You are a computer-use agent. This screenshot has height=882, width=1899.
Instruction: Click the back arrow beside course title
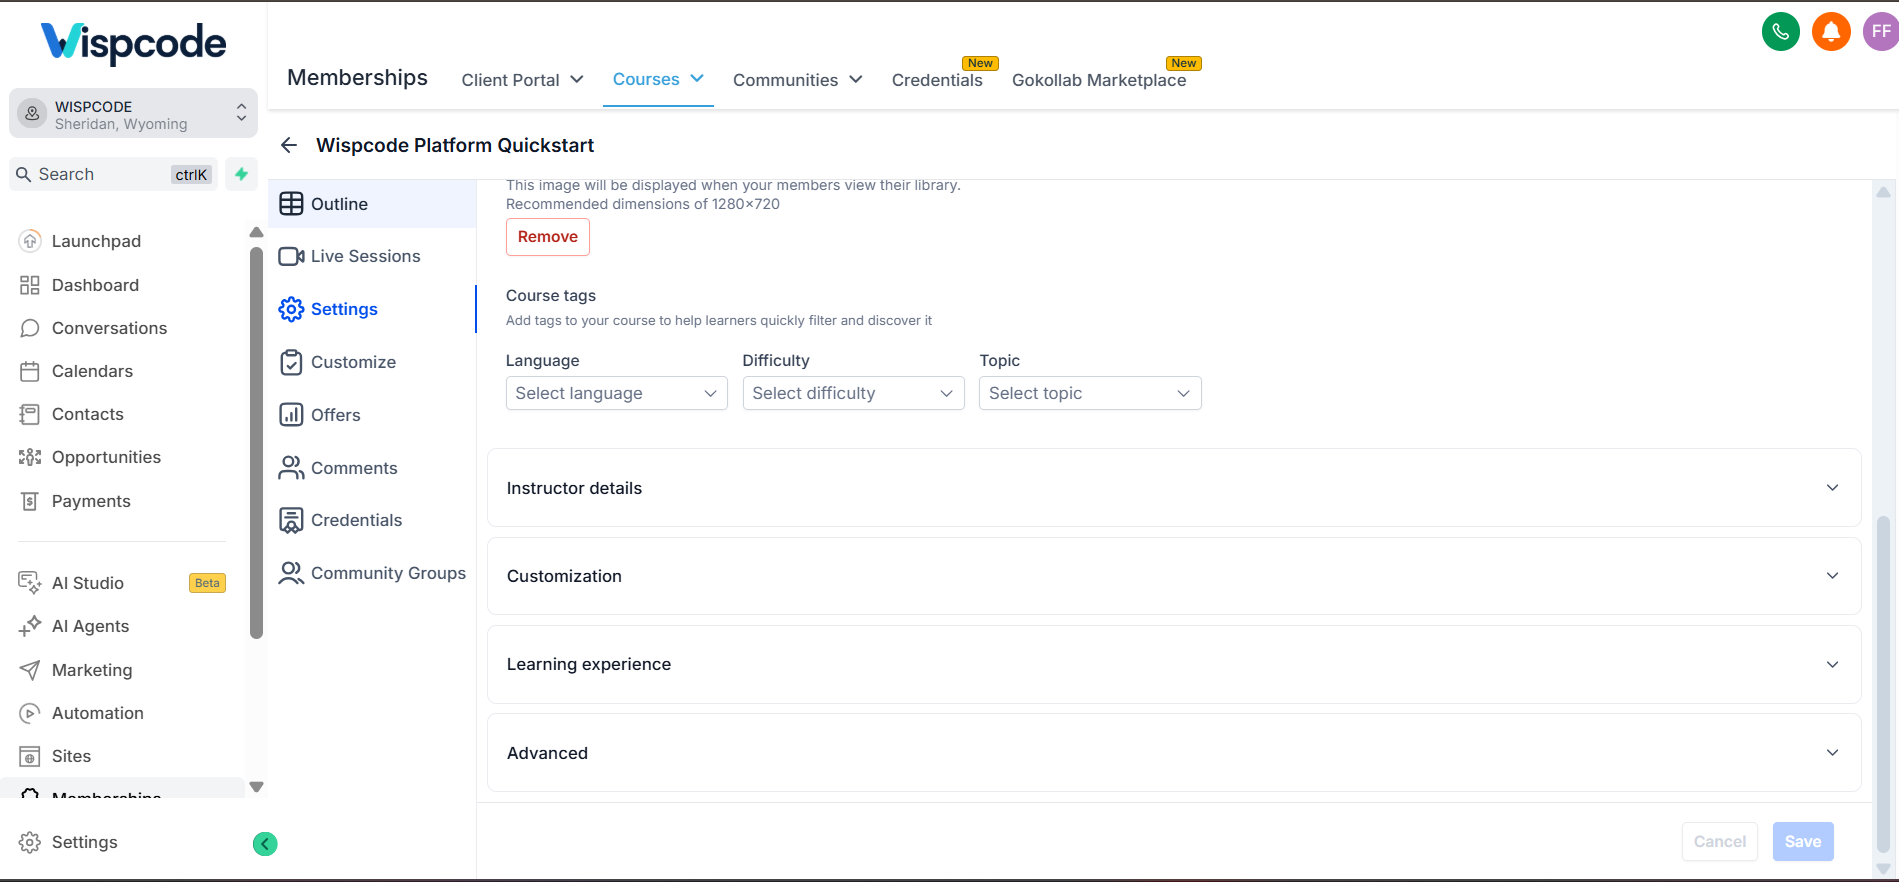point(289,146)
